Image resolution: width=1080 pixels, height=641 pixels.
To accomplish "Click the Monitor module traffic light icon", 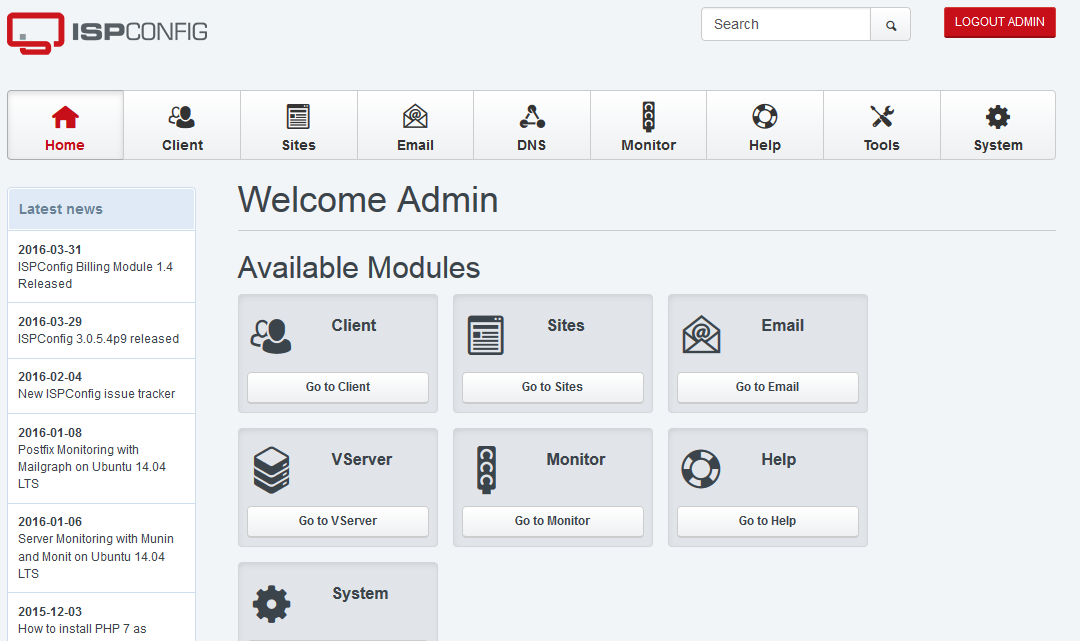I will [x=486, y=470].
